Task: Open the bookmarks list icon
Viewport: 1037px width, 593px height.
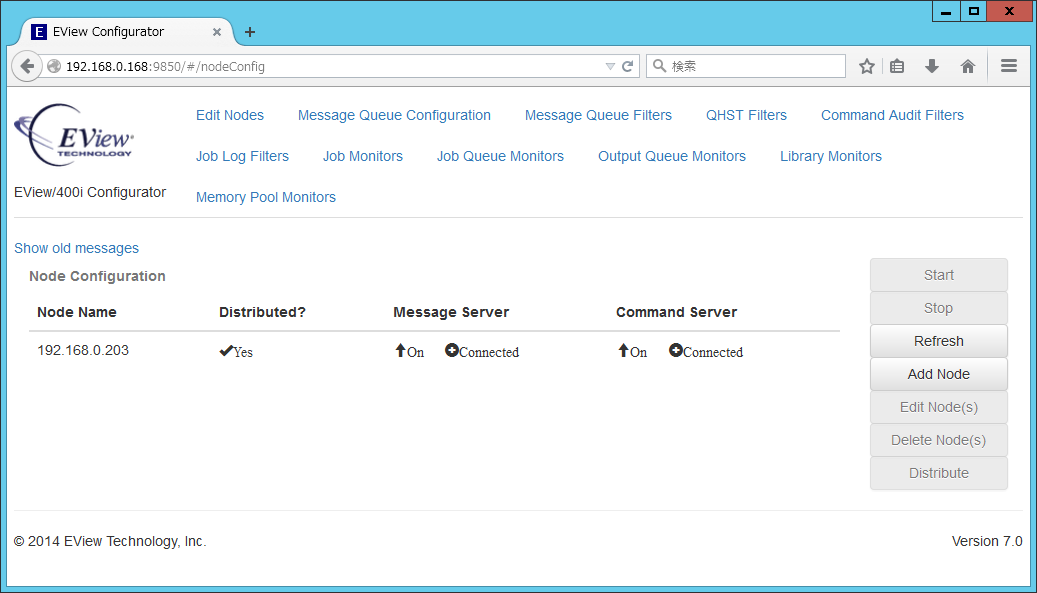Action: tap(897, 66)
